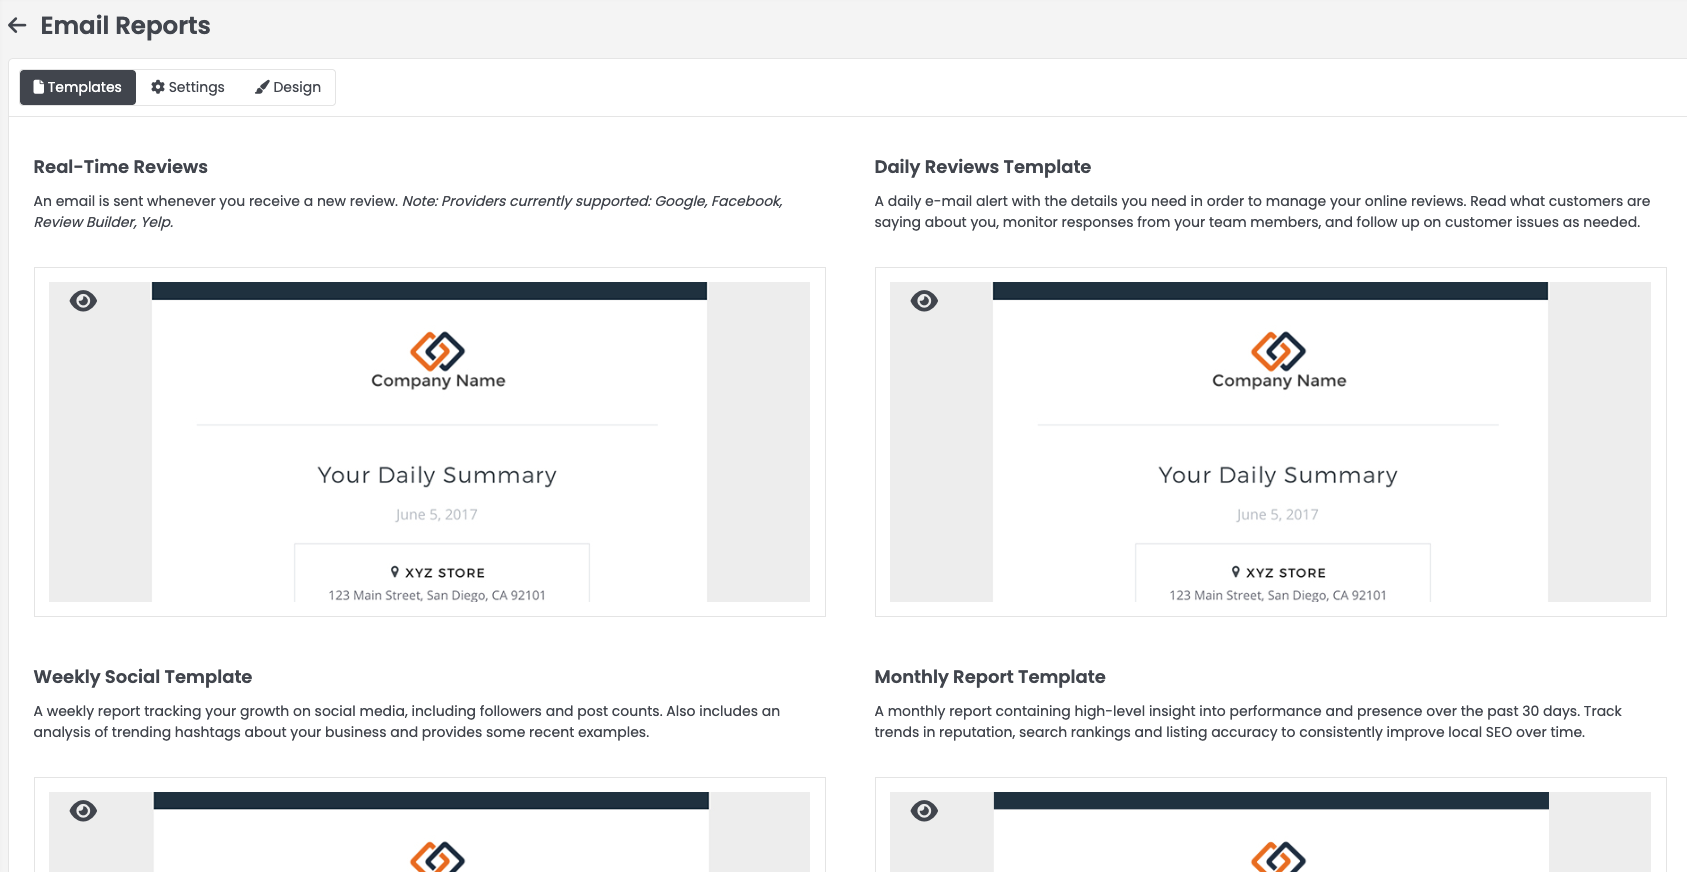Open the Settings tab
Screen dimensions: 1687x872
point(188,87)
